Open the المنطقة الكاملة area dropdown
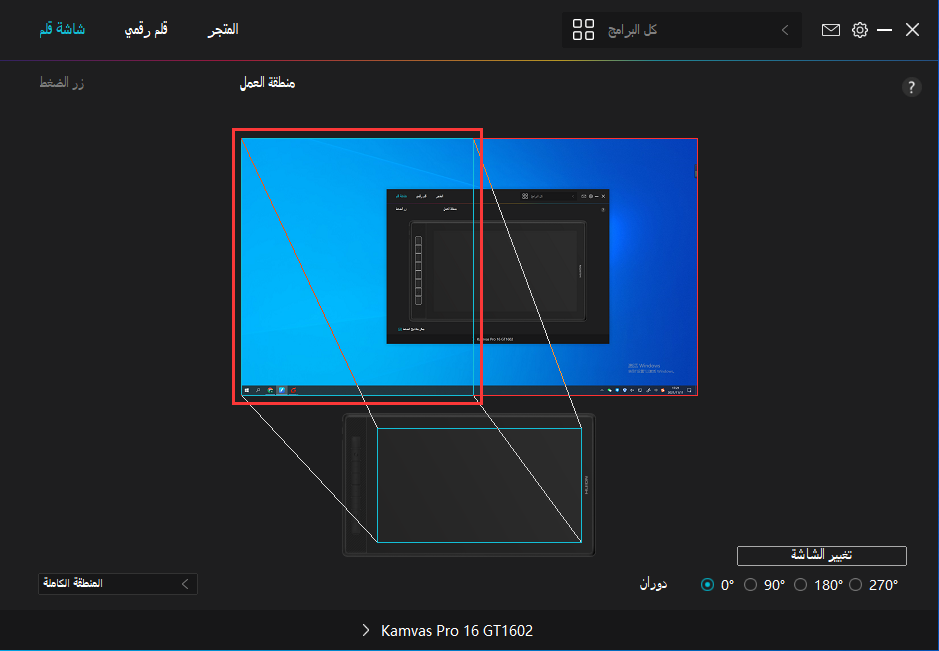This screenshot has height=651, width=939. click(x=118, y=583)
